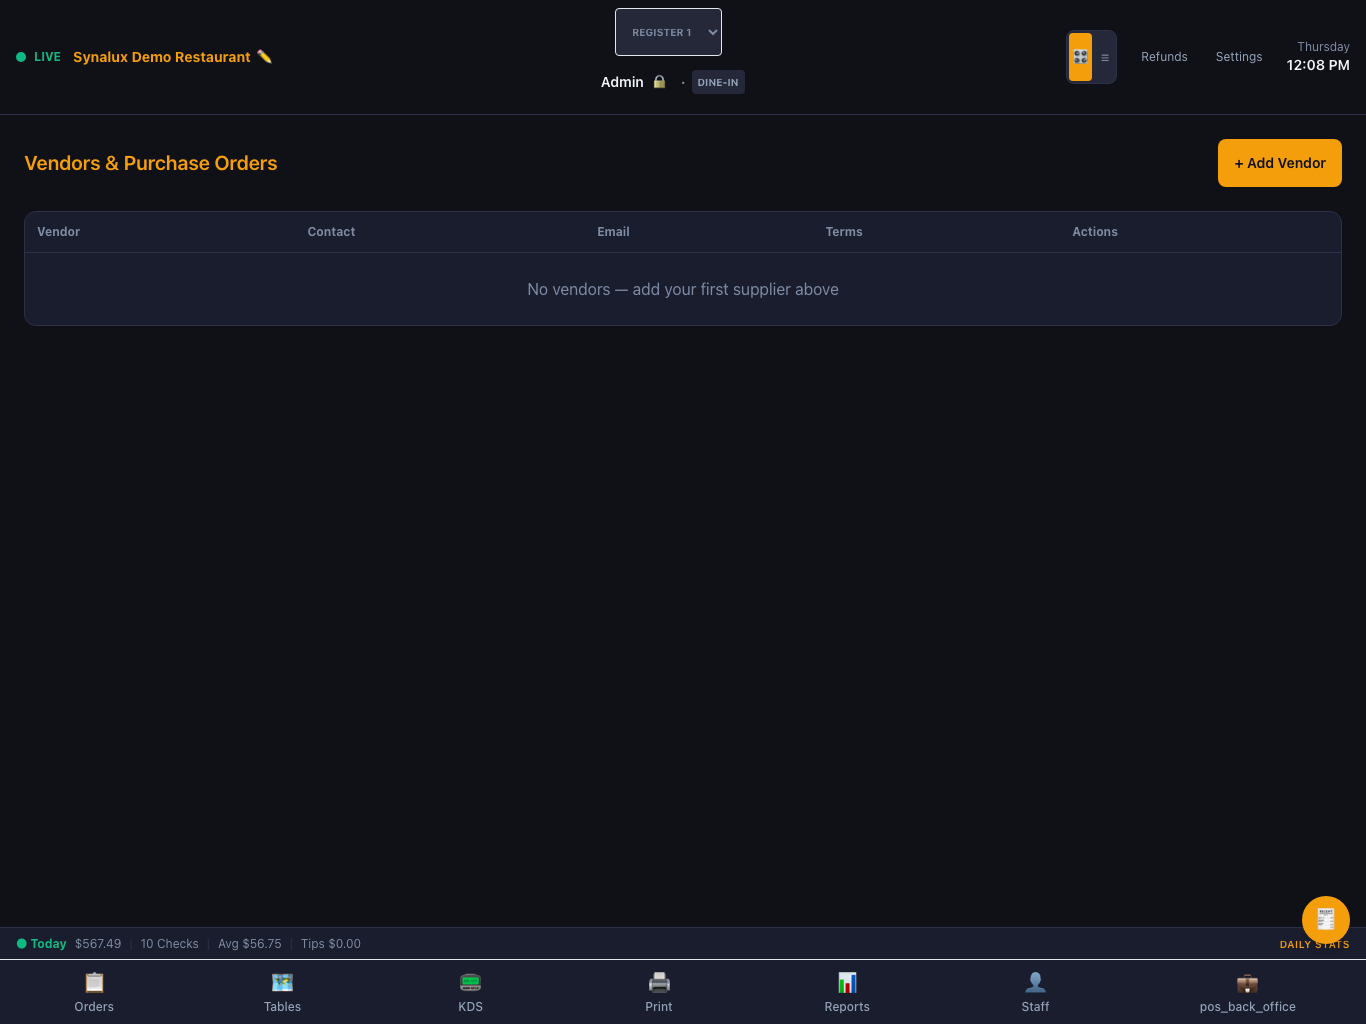Screen dimensions: 1366x1024
Task: Click the DINE-IN order type badge
Action: click(718, 82)
